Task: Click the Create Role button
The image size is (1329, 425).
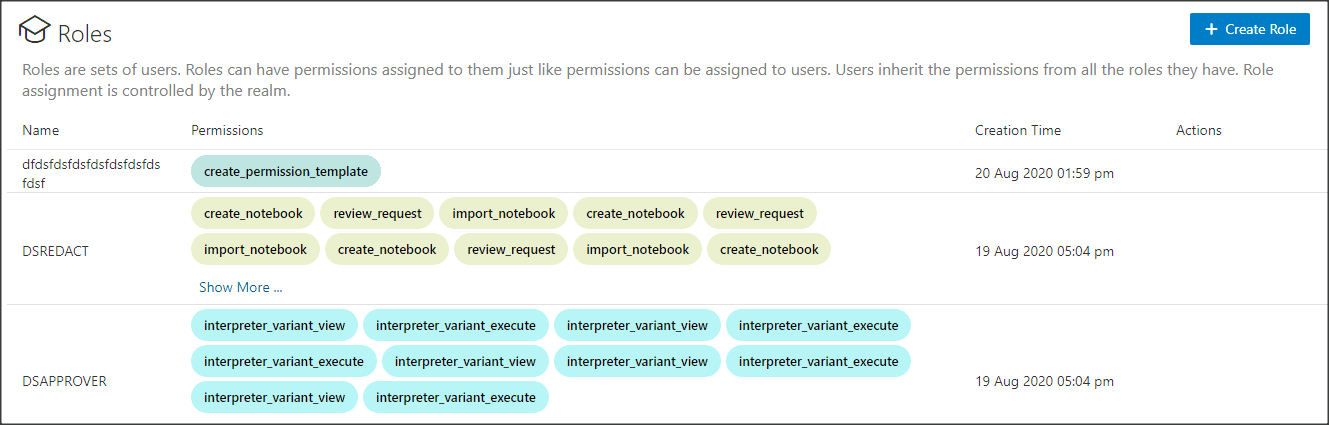Action: pyautogui.click(x=1249, y=29)
